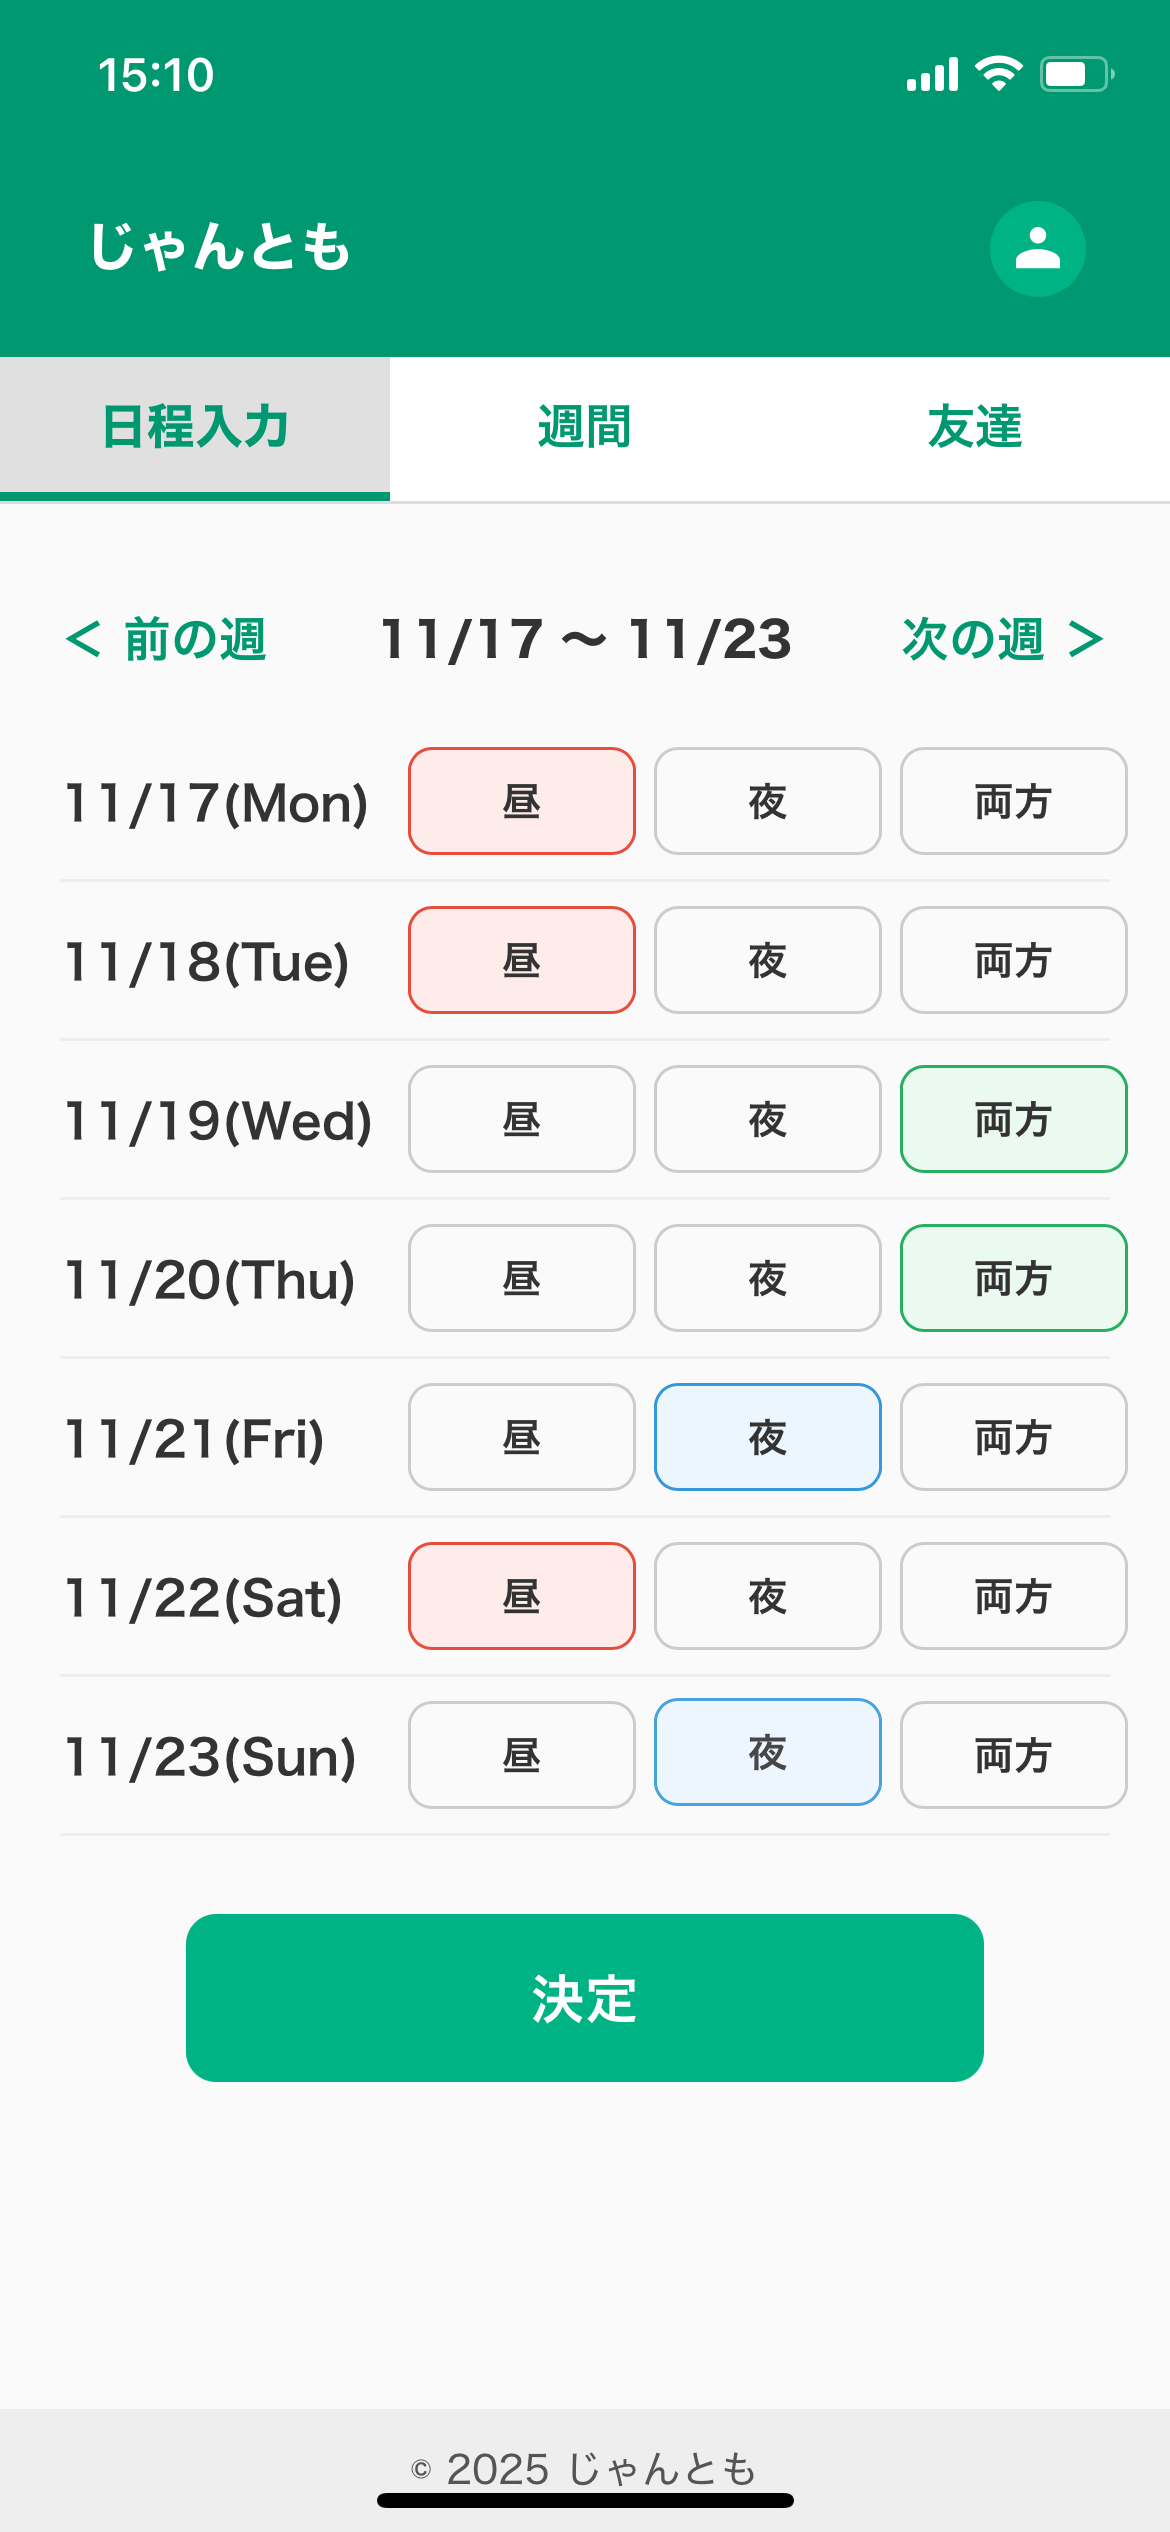This screenshot has height=2532, width=1170.
Task: Select 昼 for 11/20 Thursday
Action: [521, 1278]
